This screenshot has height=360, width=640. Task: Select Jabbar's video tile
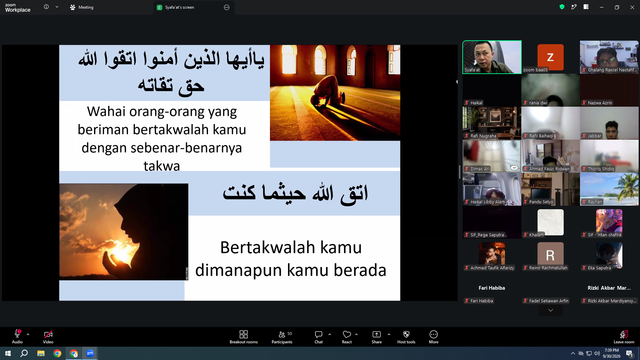click(609, 123)
